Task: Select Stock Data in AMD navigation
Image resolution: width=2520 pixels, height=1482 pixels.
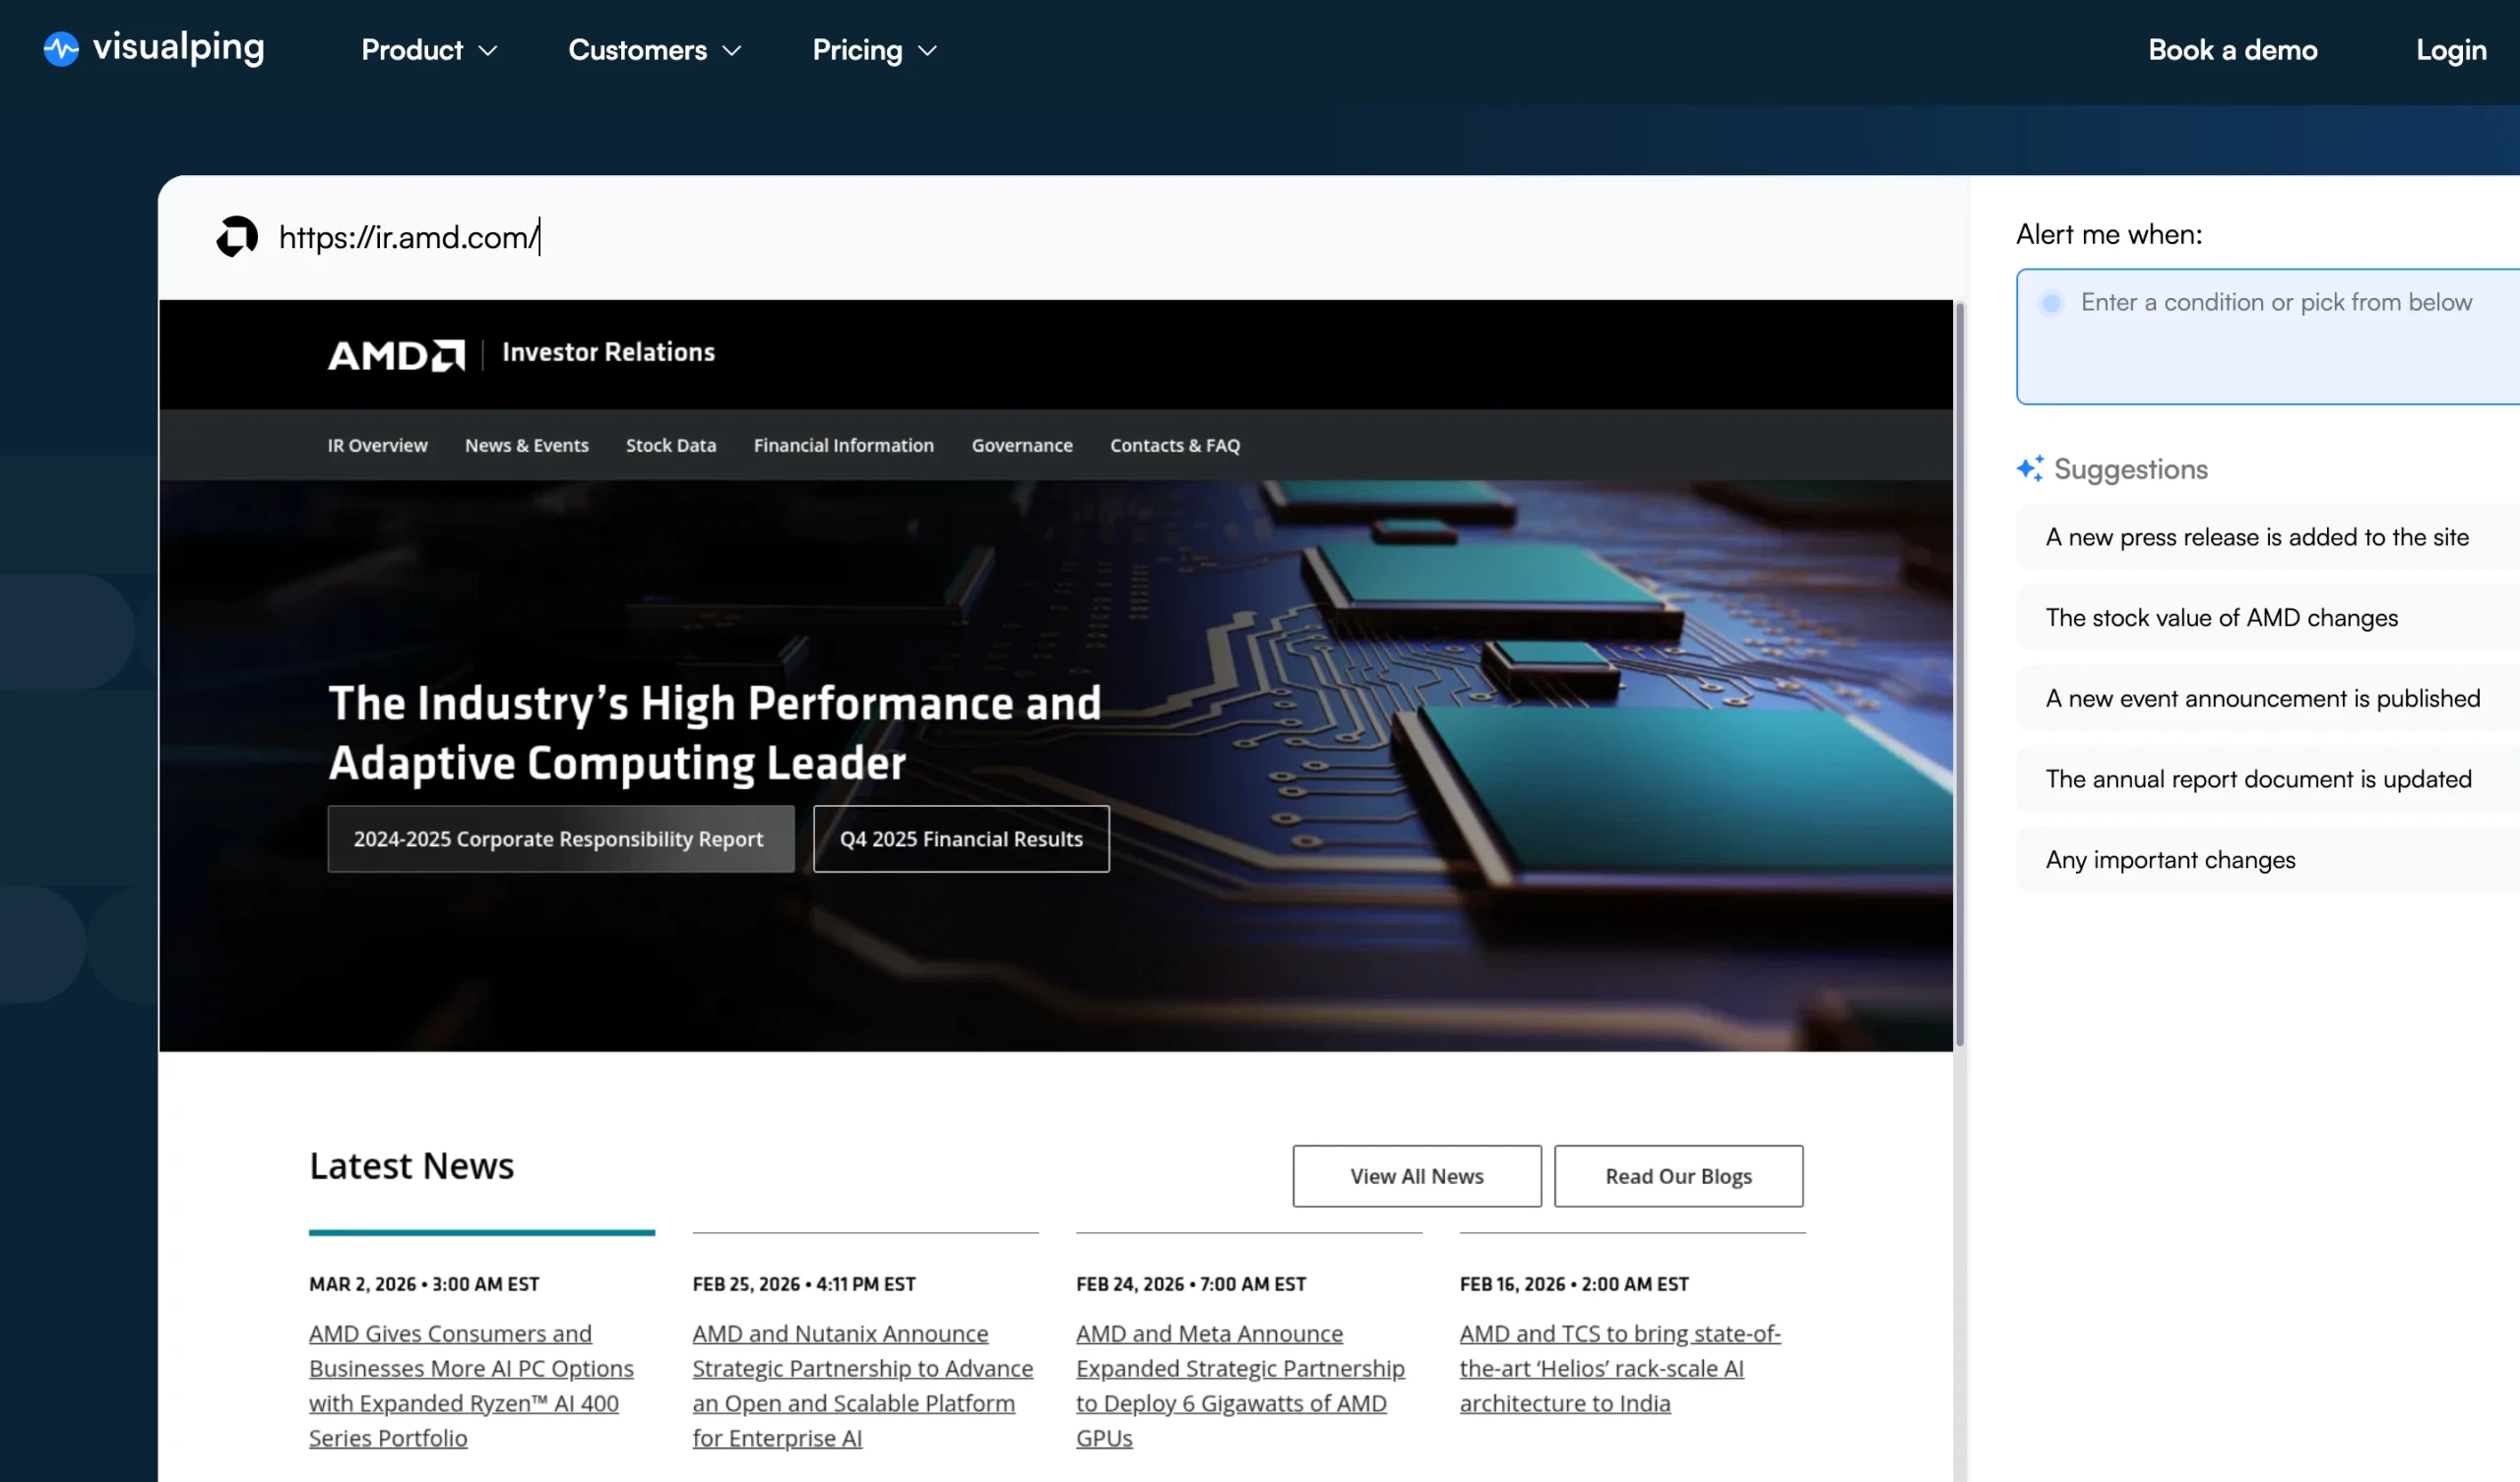Action: tap(670, 445)
